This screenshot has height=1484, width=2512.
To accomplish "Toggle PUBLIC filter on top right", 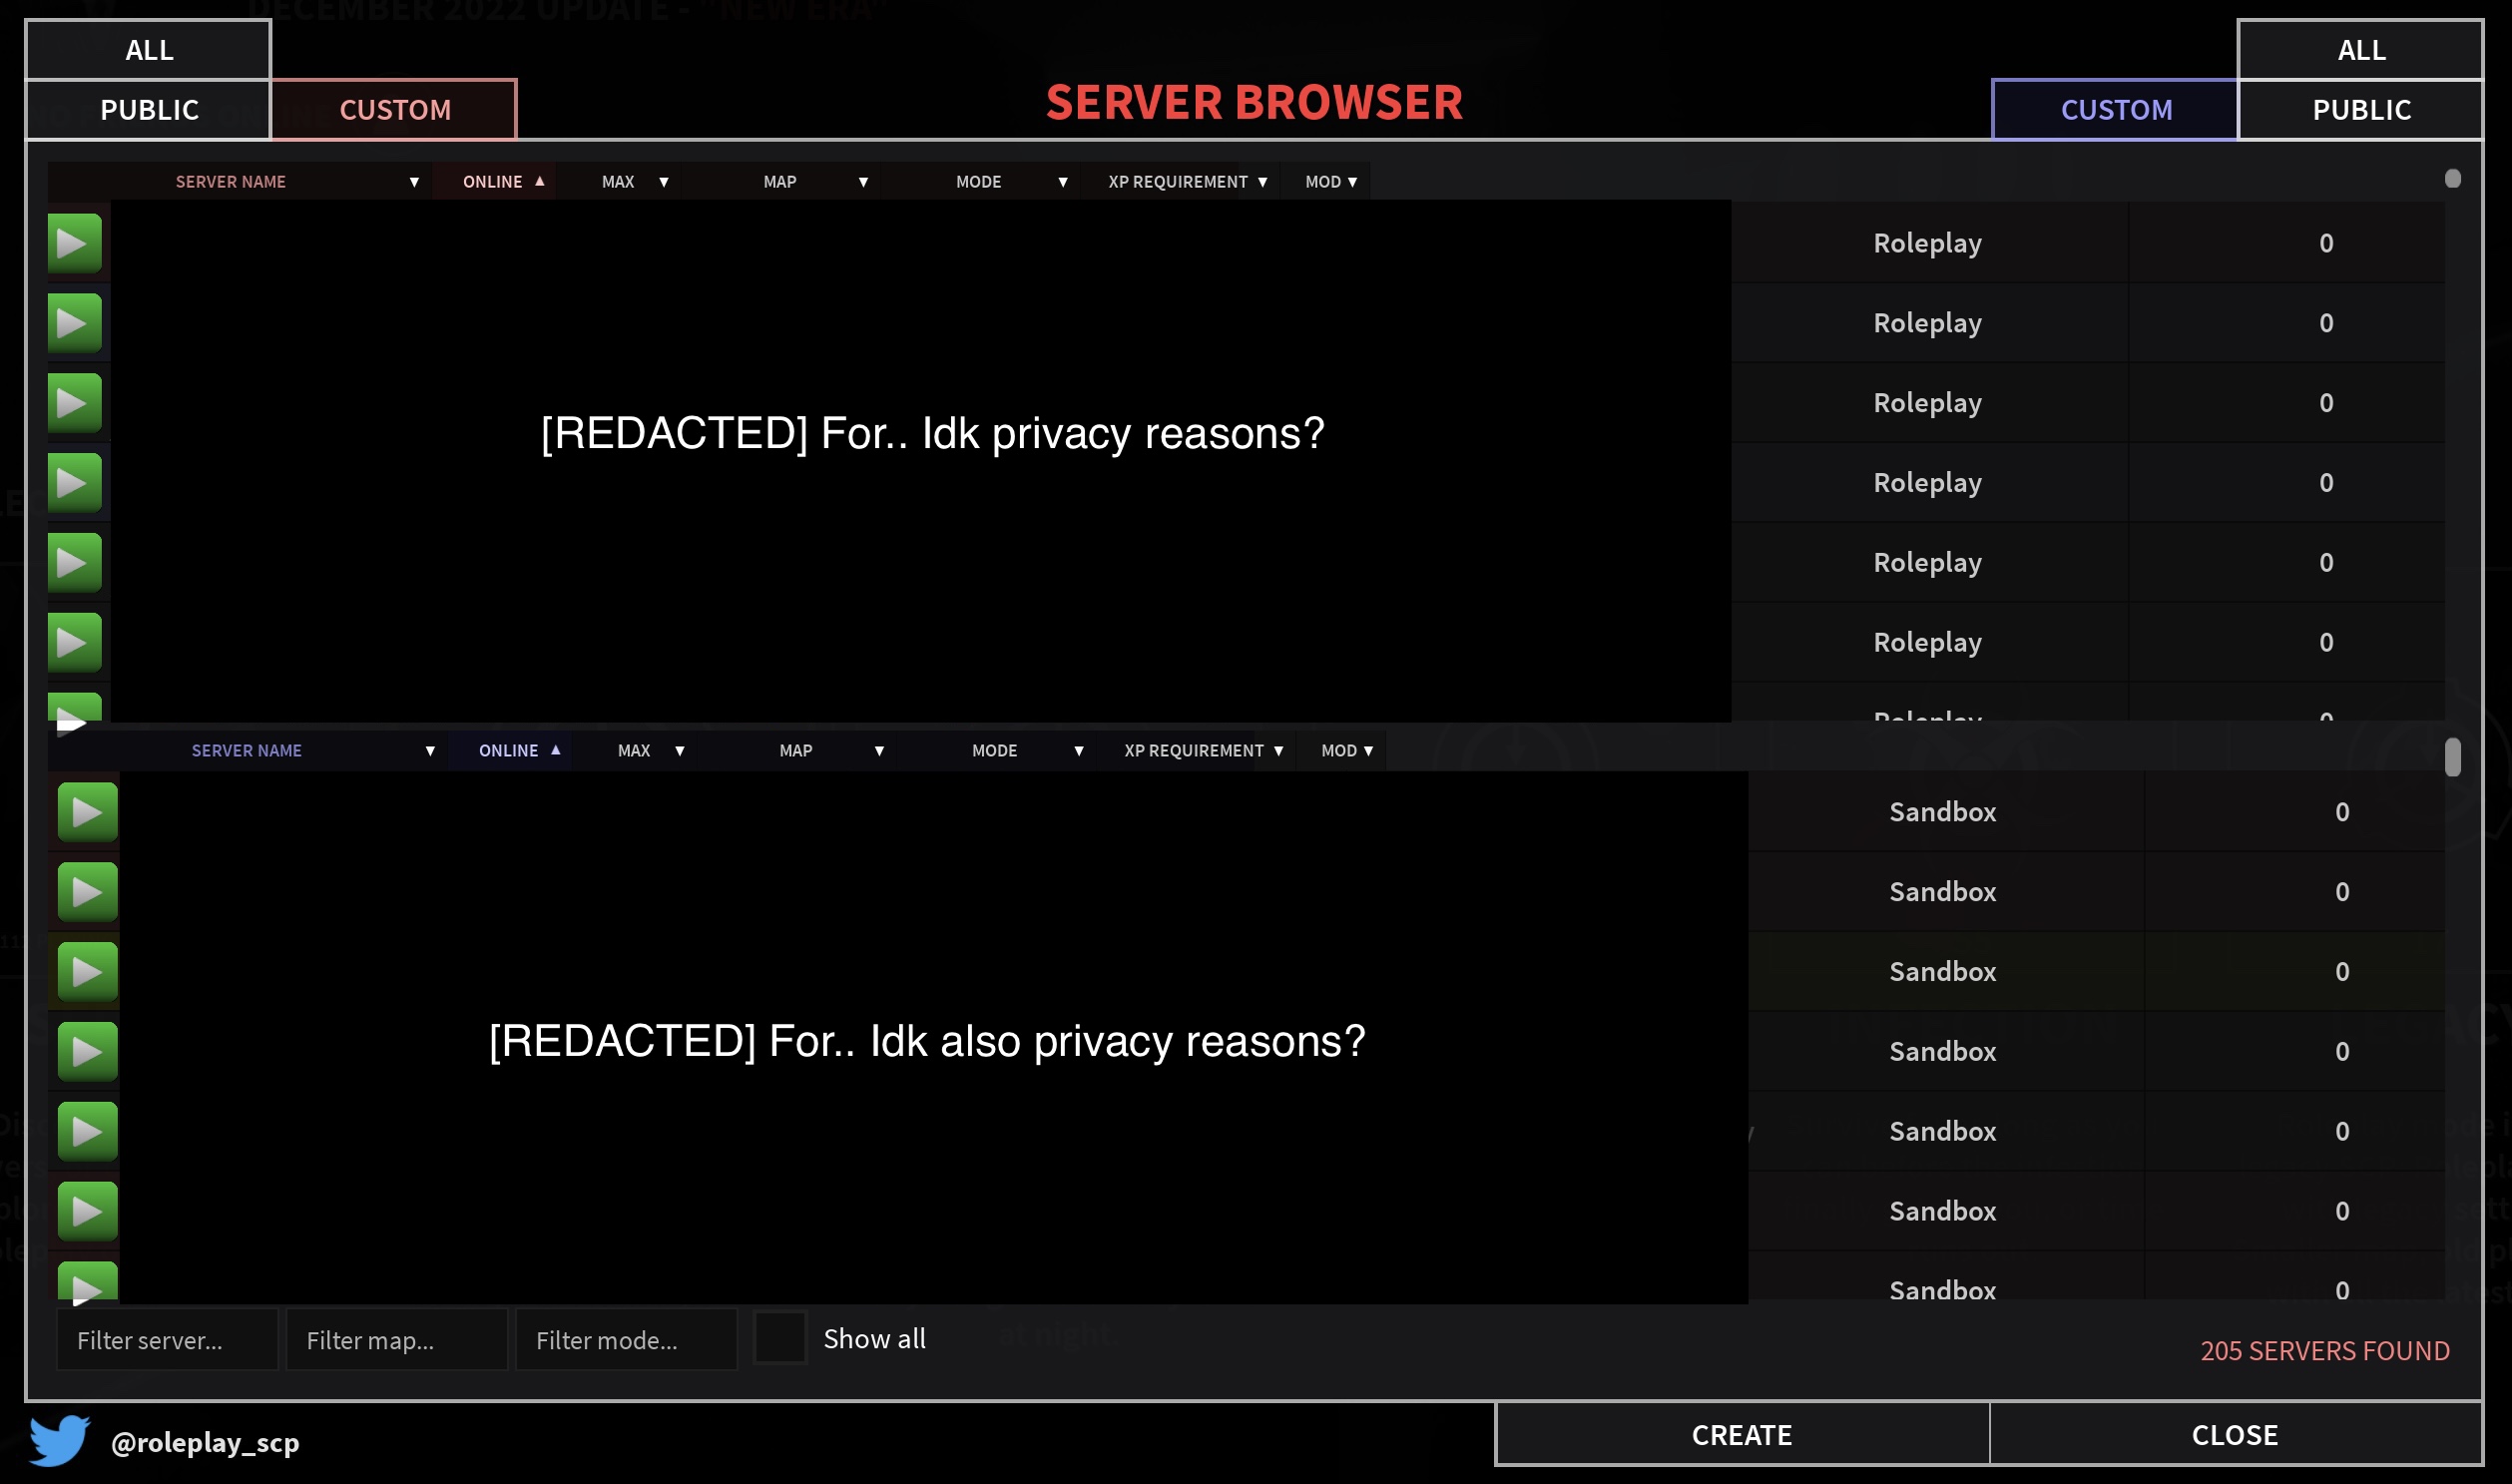I will click(2362, 110).
